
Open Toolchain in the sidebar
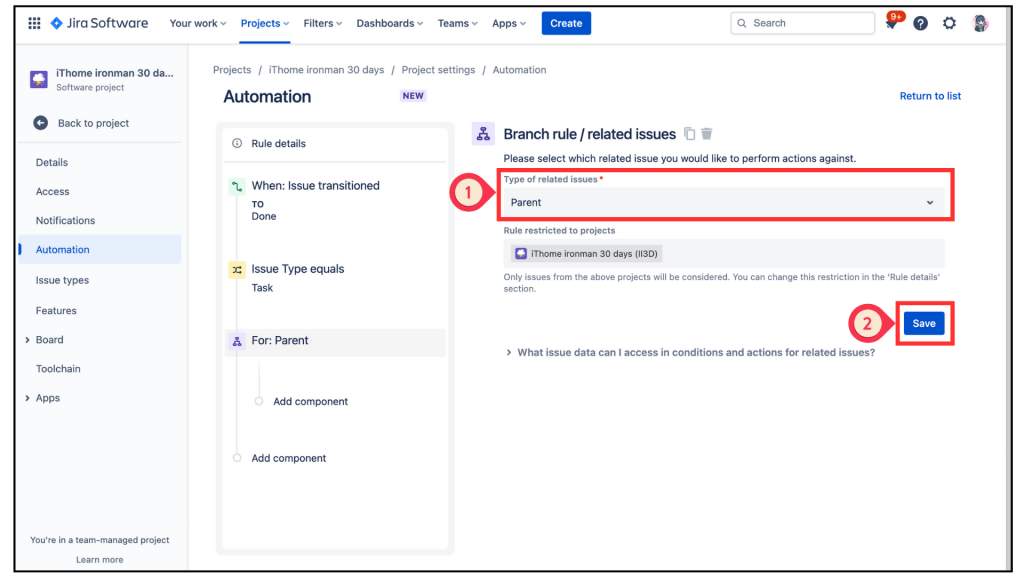(58, 368)
